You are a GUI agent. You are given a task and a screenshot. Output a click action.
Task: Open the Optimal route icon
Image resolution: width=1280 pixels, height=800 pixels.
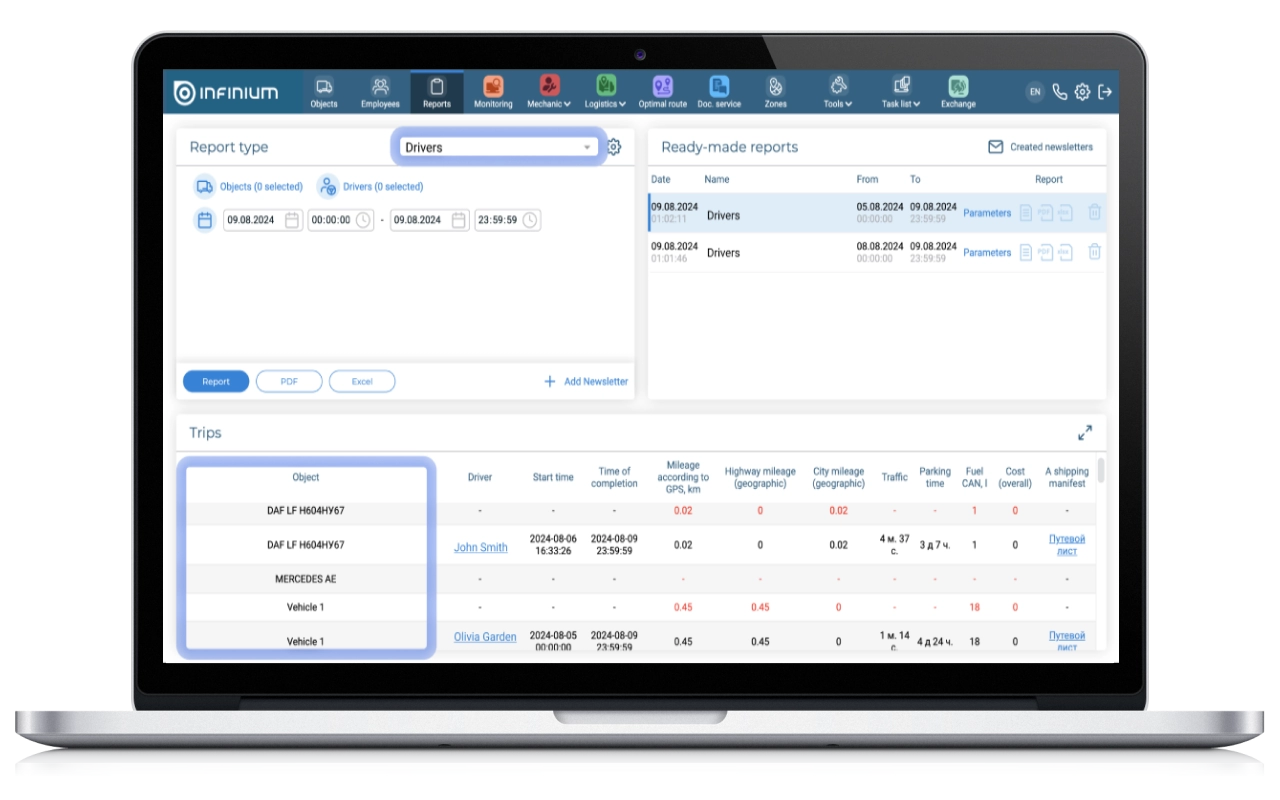[662, 87]
